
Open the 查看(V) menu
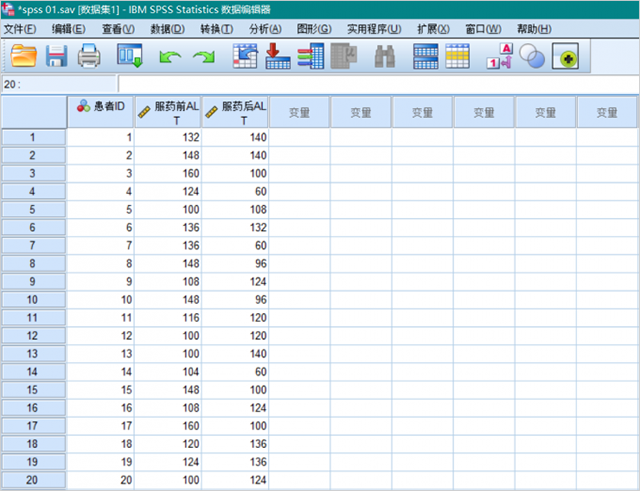coord(118,29)
